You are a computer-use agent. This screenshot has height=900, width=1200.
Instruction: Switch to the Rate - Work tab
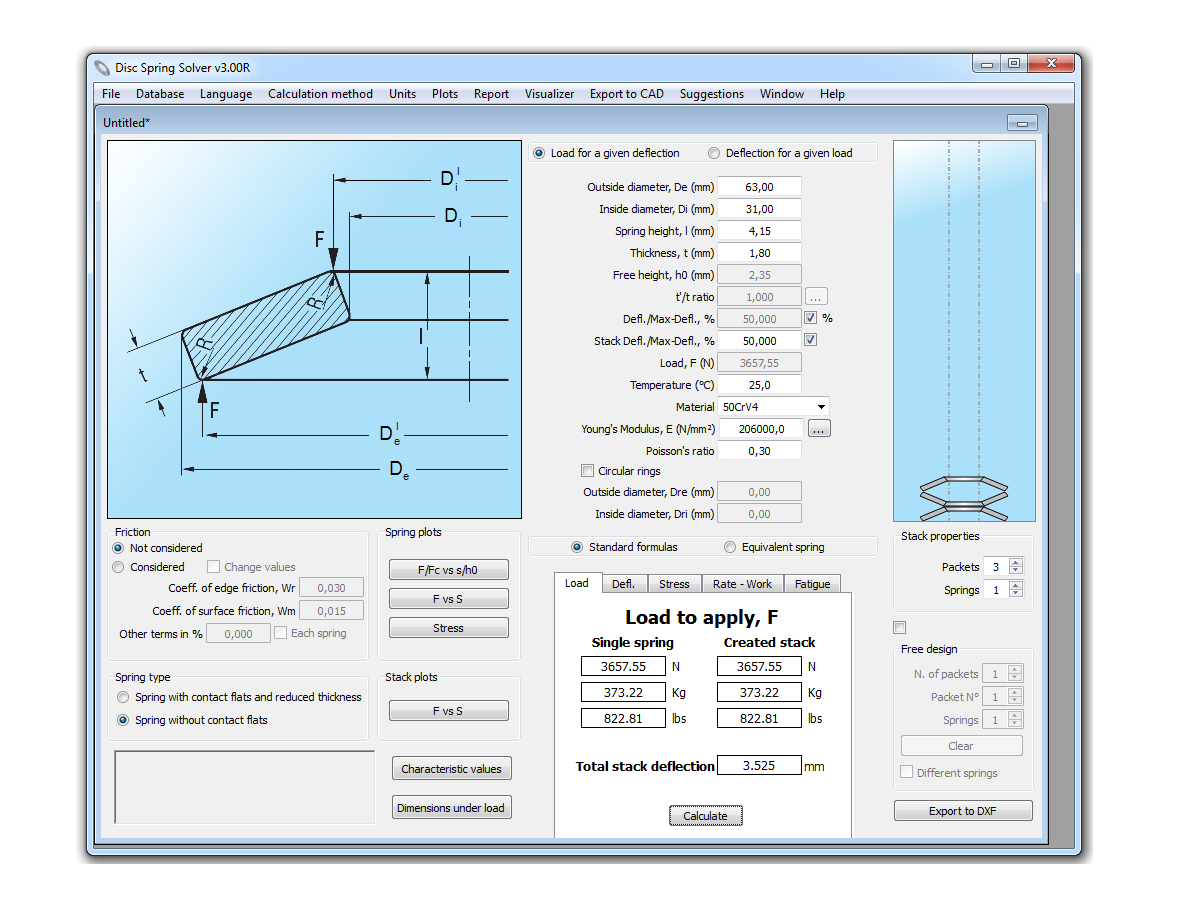(x=742, y=584)
